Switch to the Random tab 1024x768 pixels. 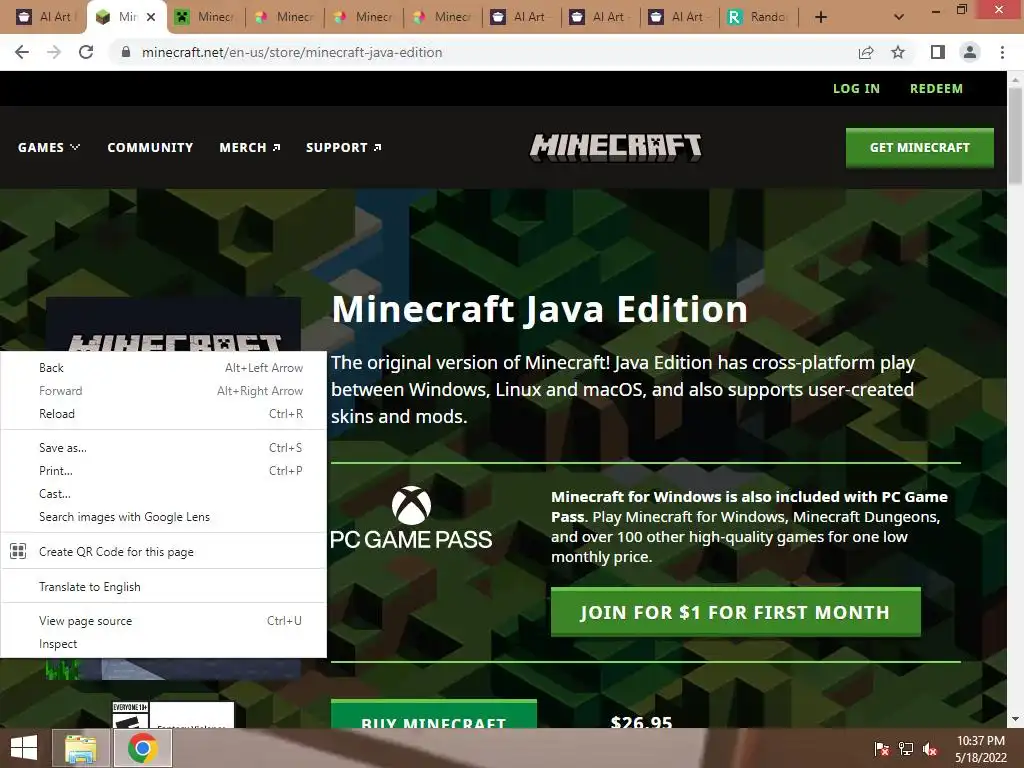click(x=760, y=17)
